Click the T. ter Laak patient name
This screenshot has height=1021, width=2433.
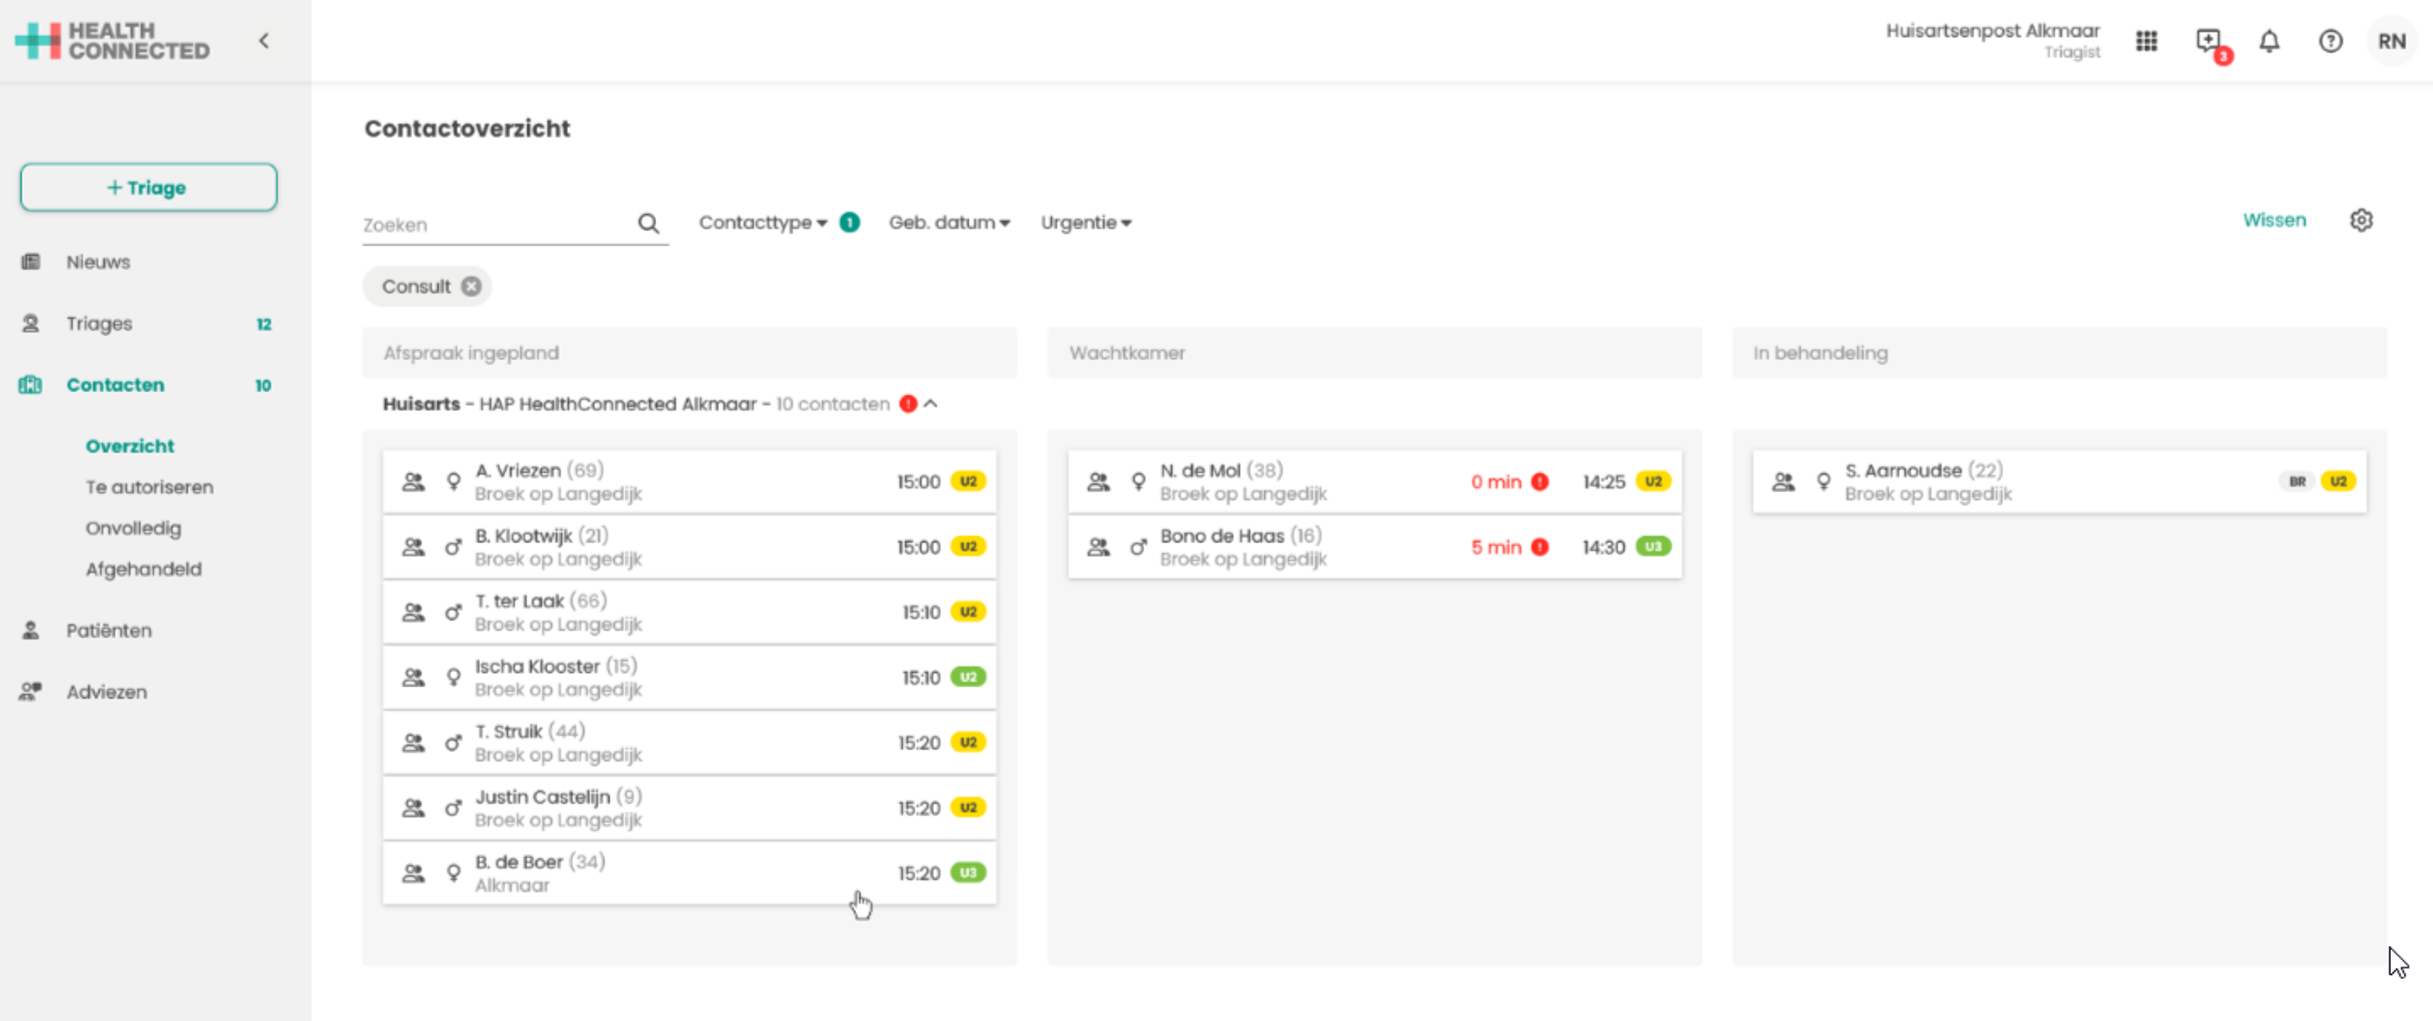point(519,601)
